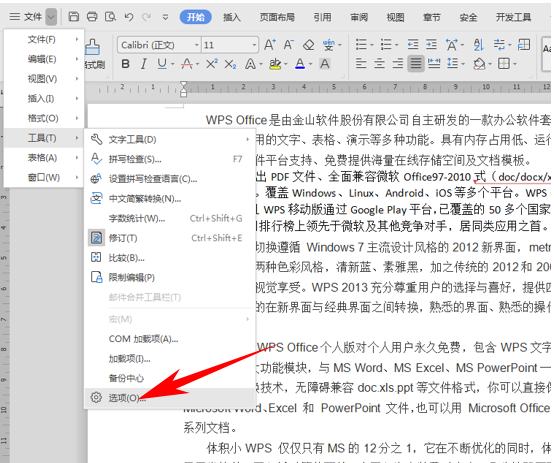Image resolution: width=554 pixels, height=463 pixels.
Task: Click the Format Painter brush icon
Action: (x=92, y=47)
